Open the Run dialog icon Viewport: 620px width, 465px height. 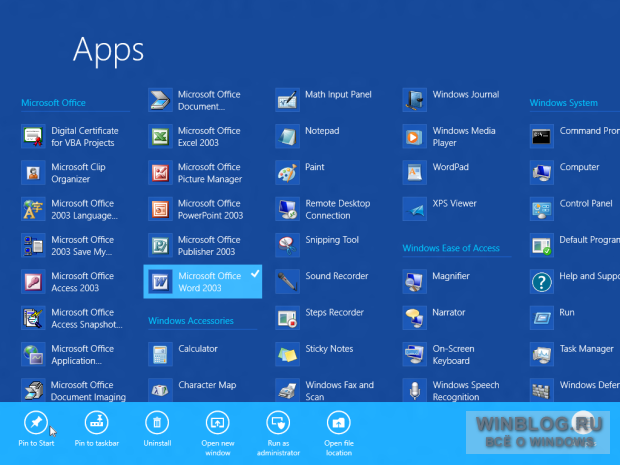click(x=542, y=318)
